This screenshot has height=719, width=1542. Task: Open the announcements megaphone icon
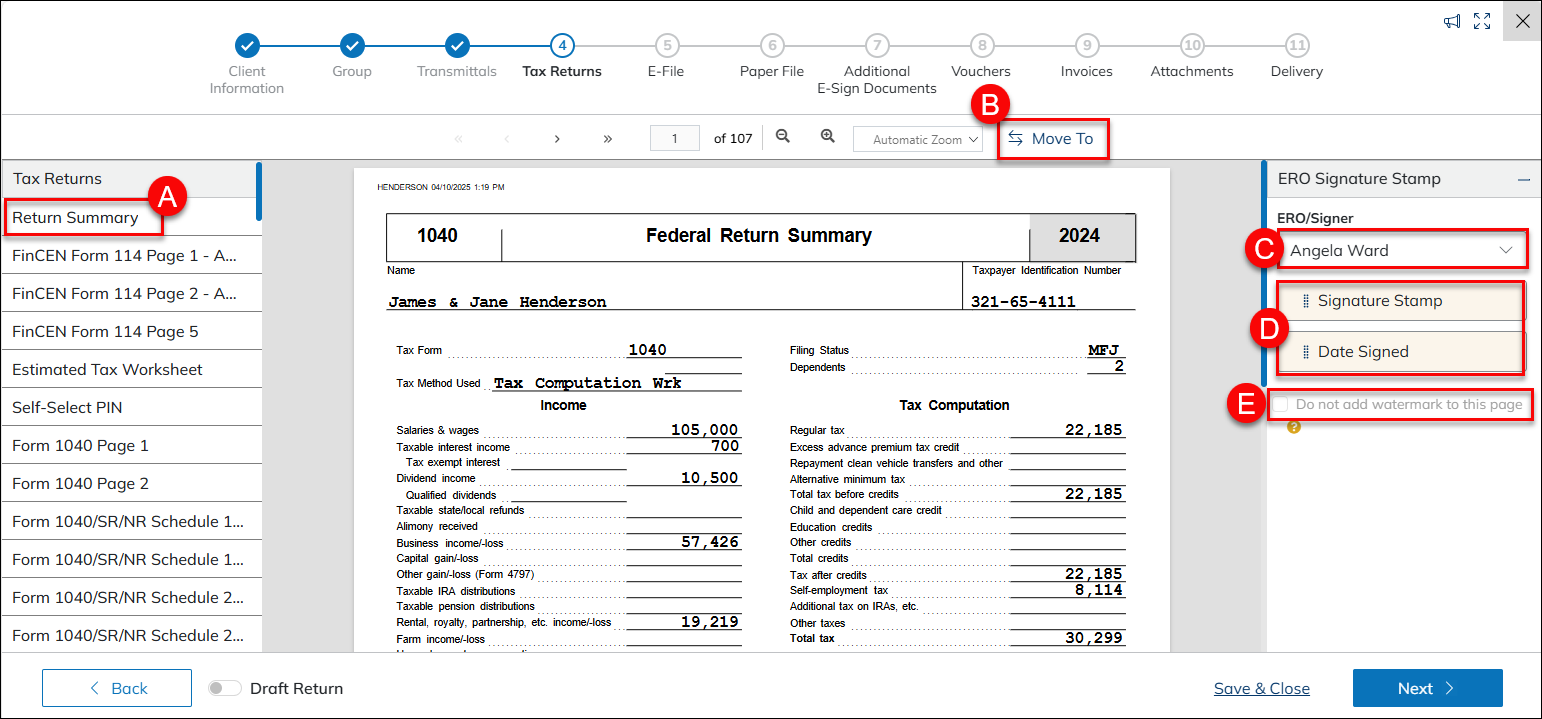click(1452, 21)
